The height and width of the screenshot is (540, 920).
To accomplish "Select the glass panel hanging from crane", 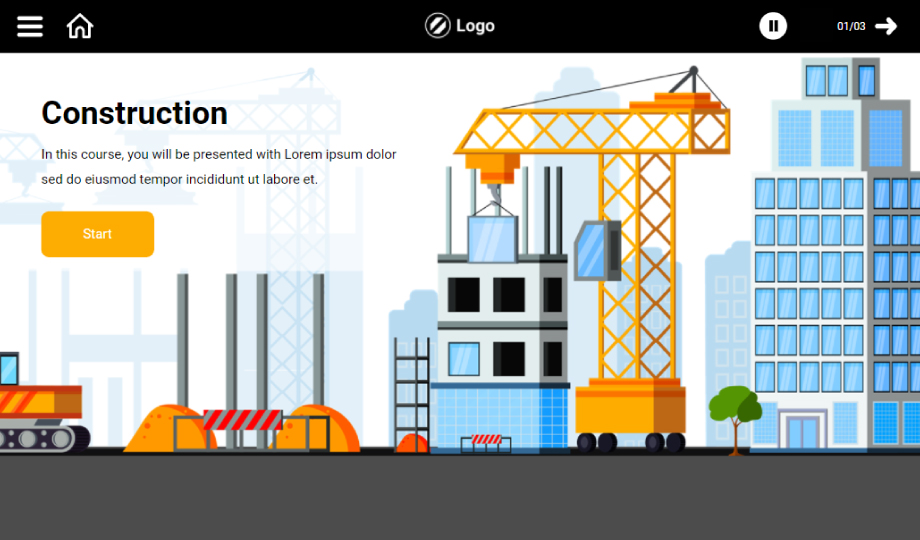I will (x=492, y=239).
